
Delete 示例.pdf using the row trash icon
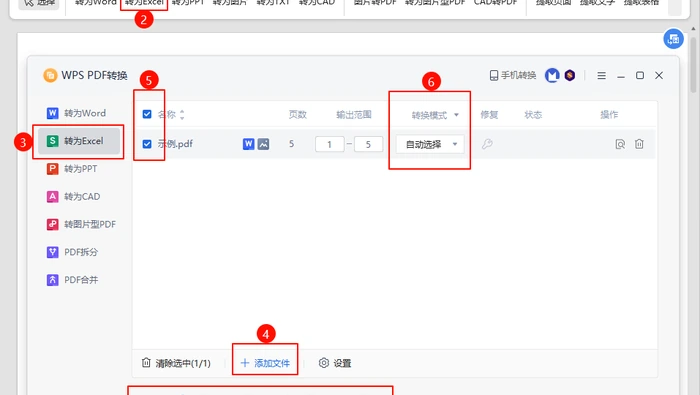point(639,144)
